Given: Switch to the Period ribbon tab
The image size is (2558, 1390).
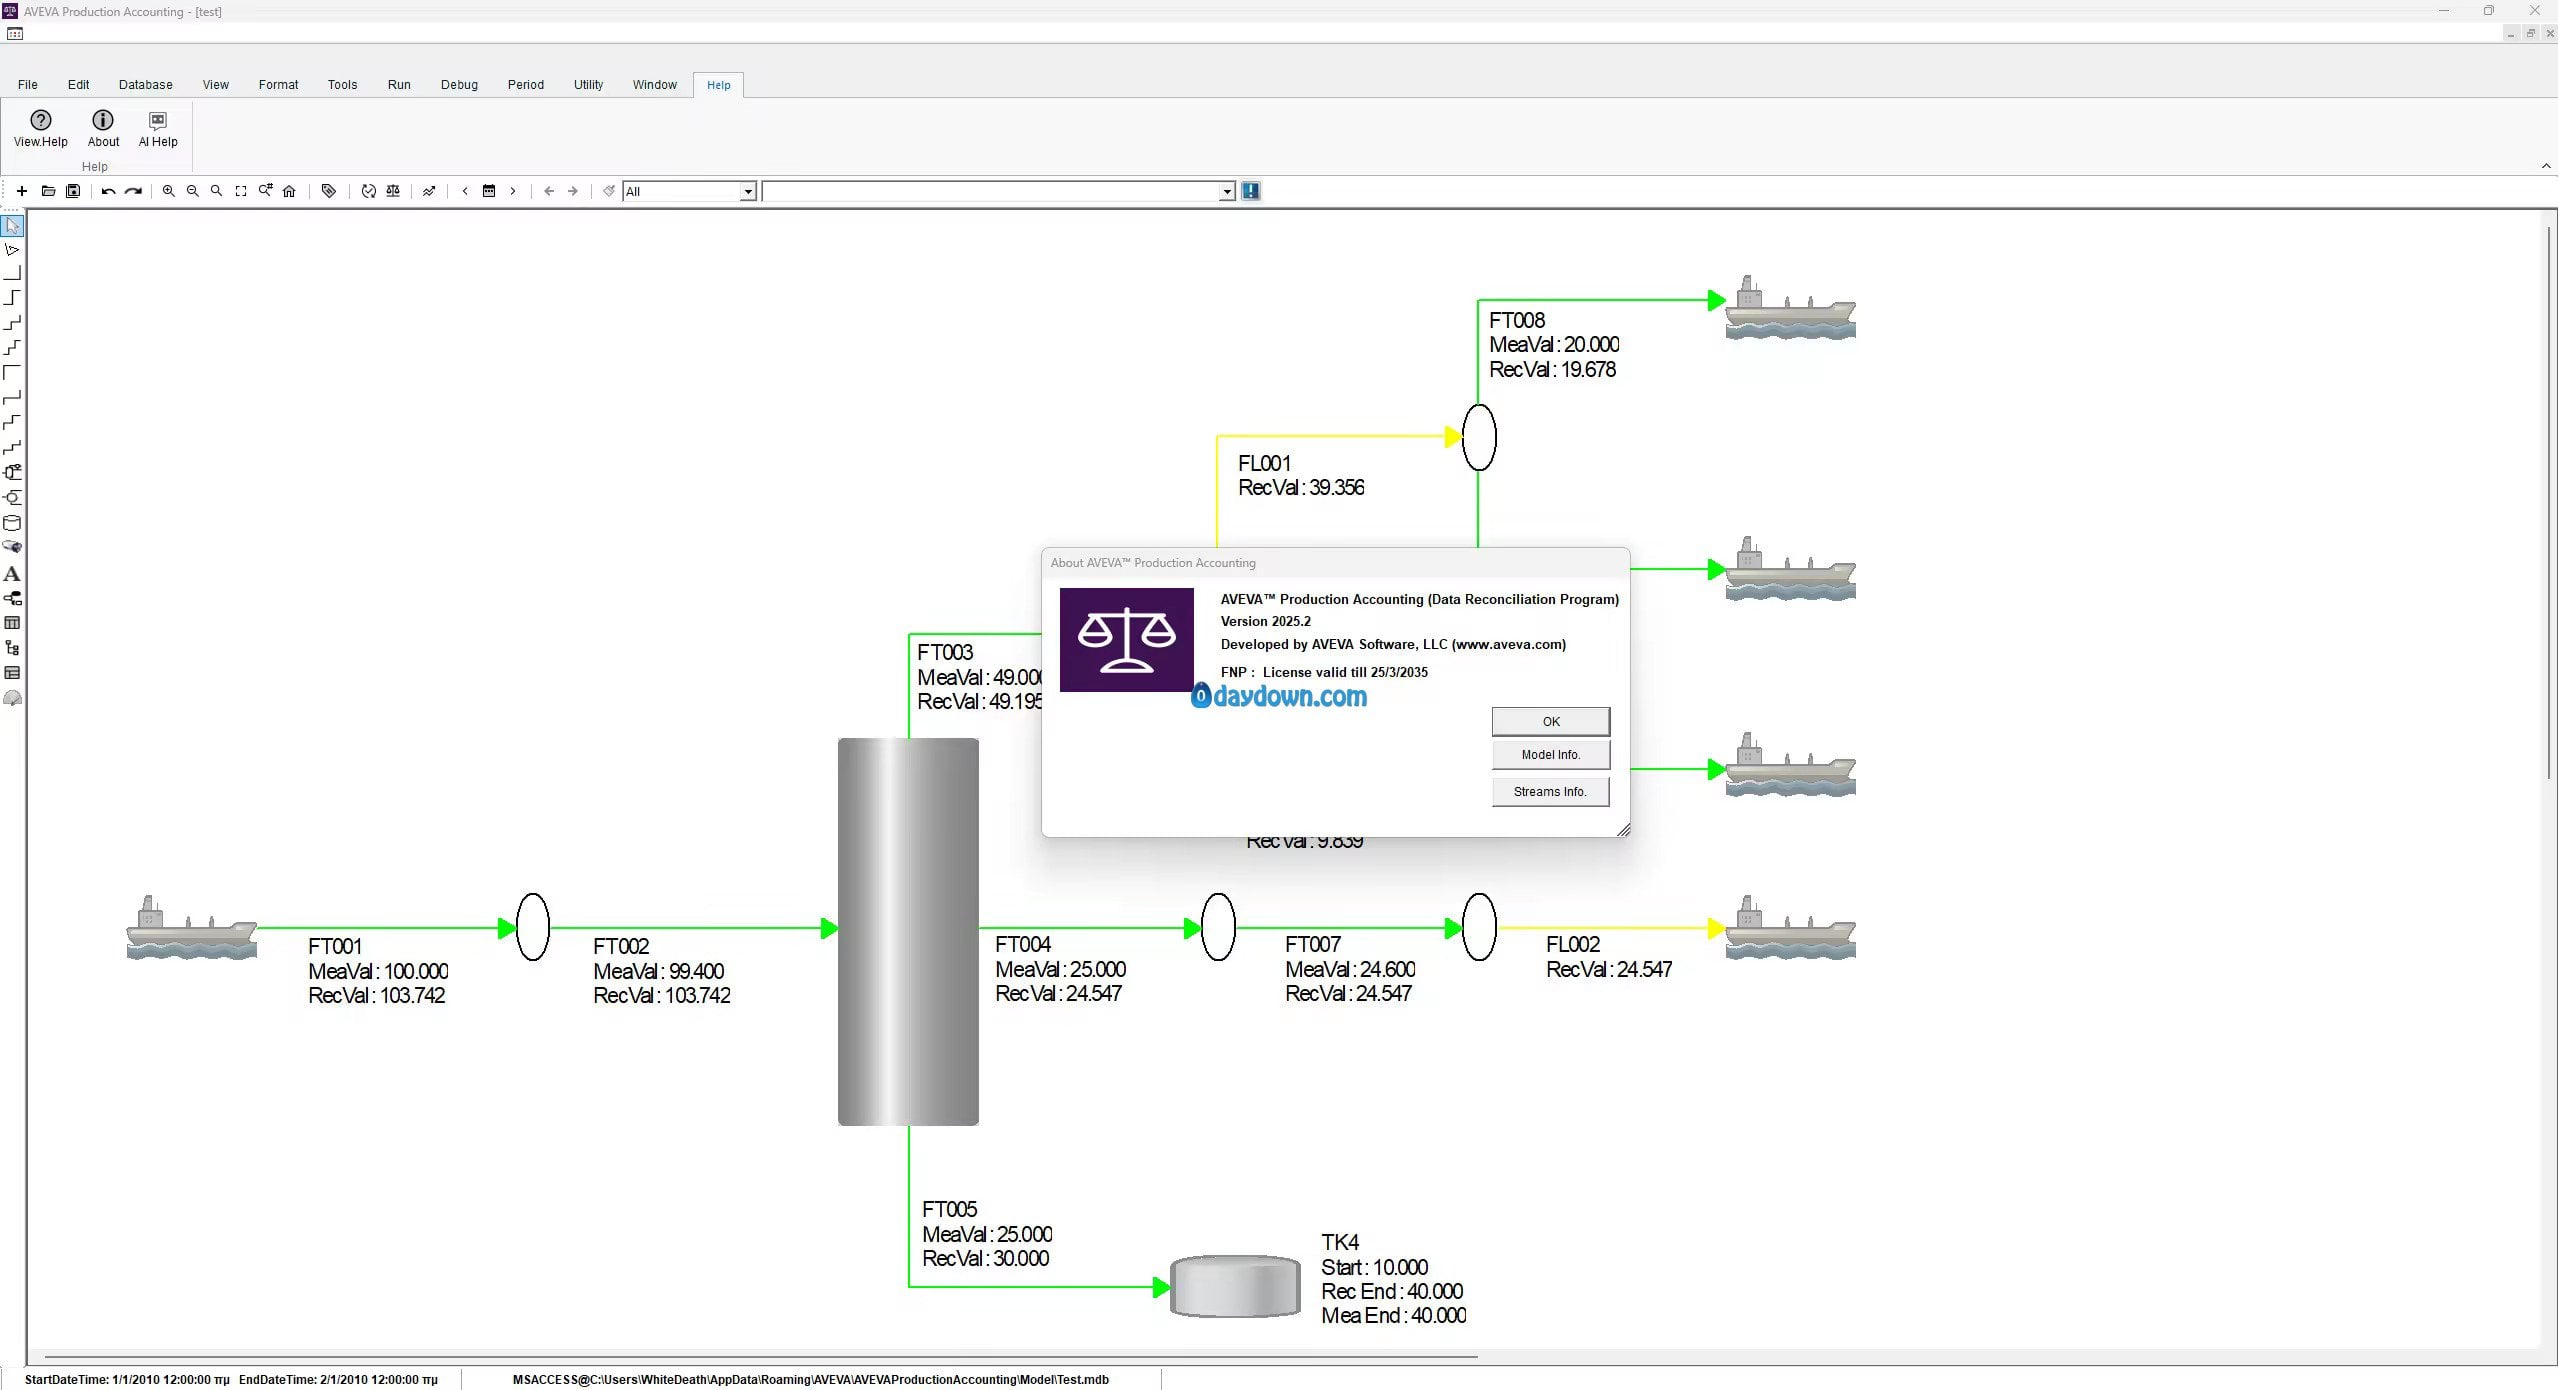Looking at the screenshot, I should 525,85.
